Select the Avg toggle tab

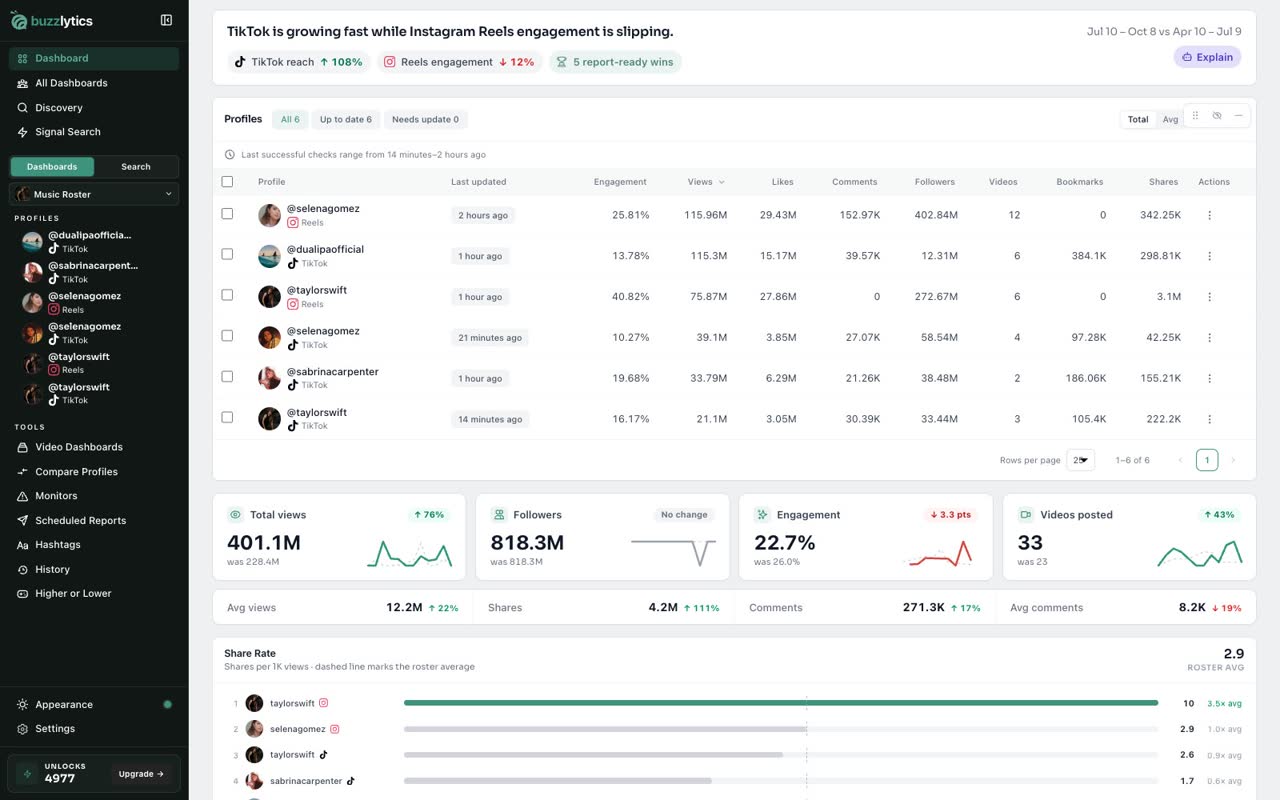pyautogui.click(x=1170, y=120)
